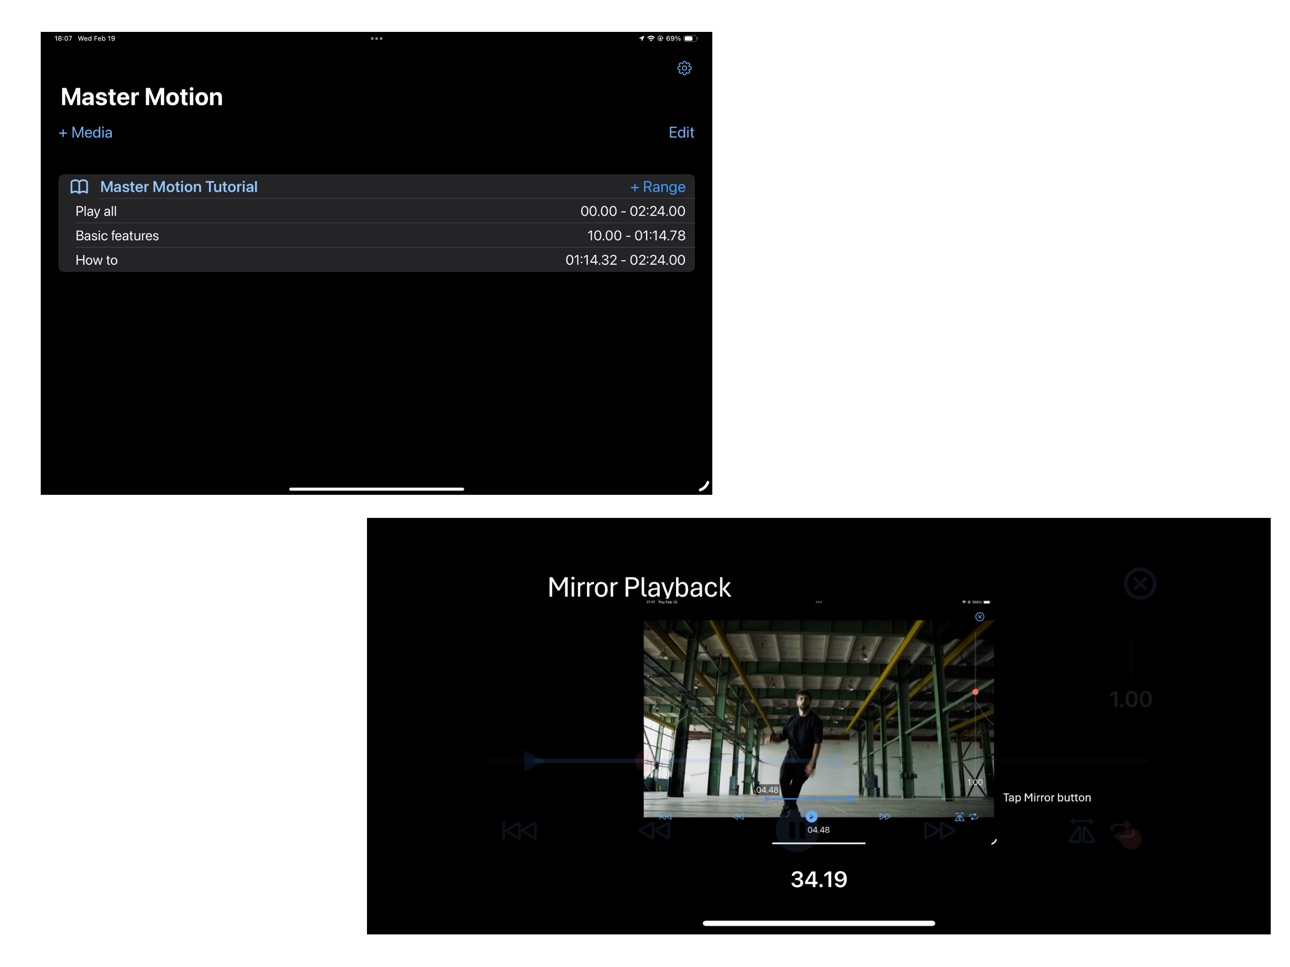Click the 10.00 - 01:14.78 time range
Image resolution: width=1290 pixels, height=967 pixels.
[x=636, y=235]
